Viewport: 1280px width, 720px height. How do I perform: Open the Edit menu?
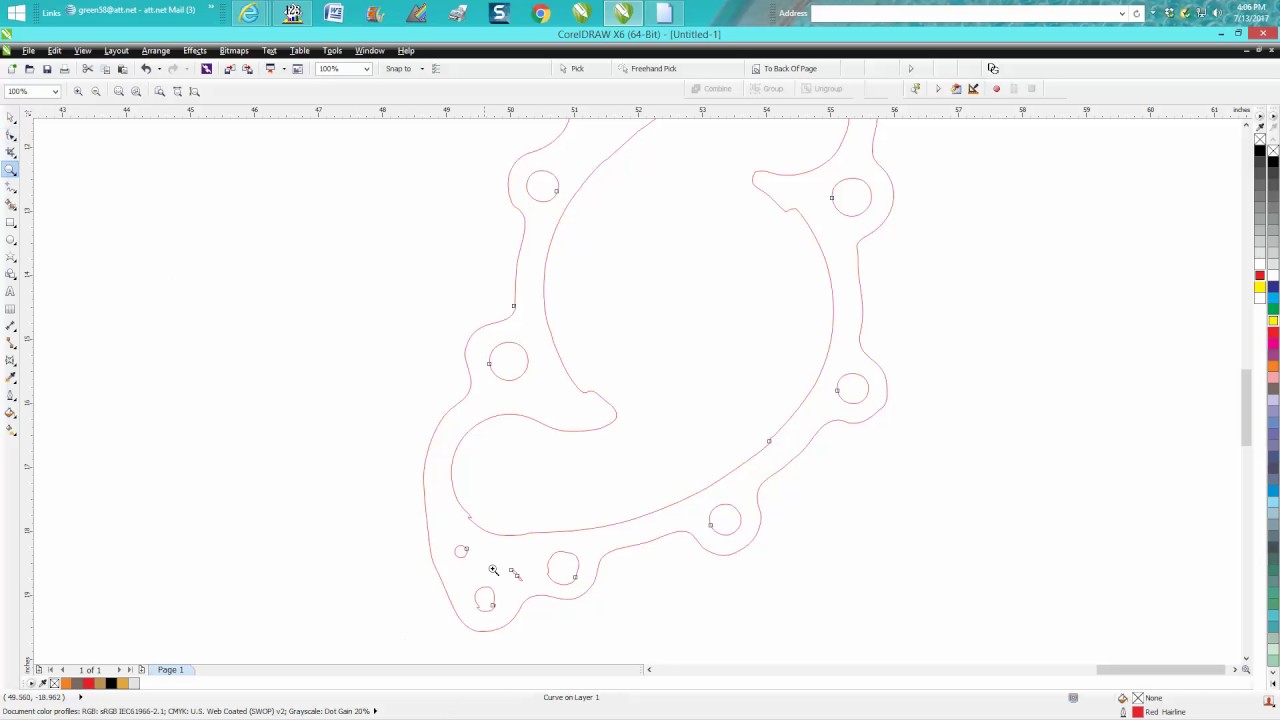(54, 51)
